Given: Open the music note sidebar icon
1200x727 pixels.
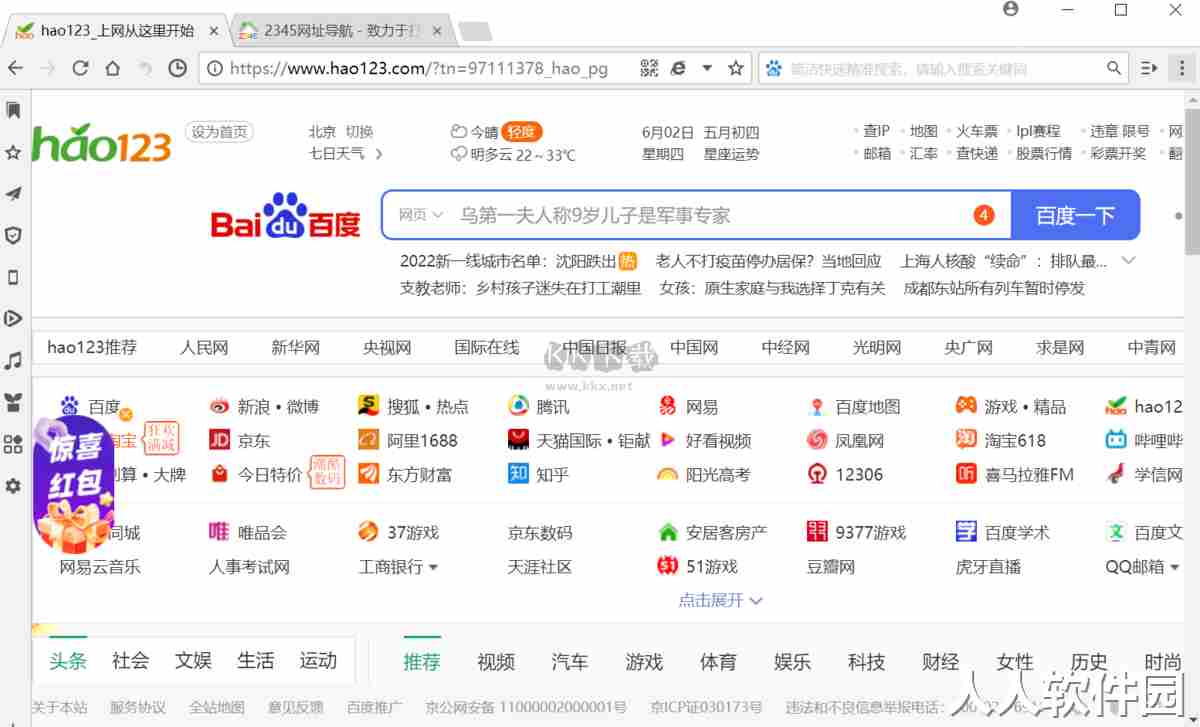Looking at the screenshot, I should (x=13, y=360).
